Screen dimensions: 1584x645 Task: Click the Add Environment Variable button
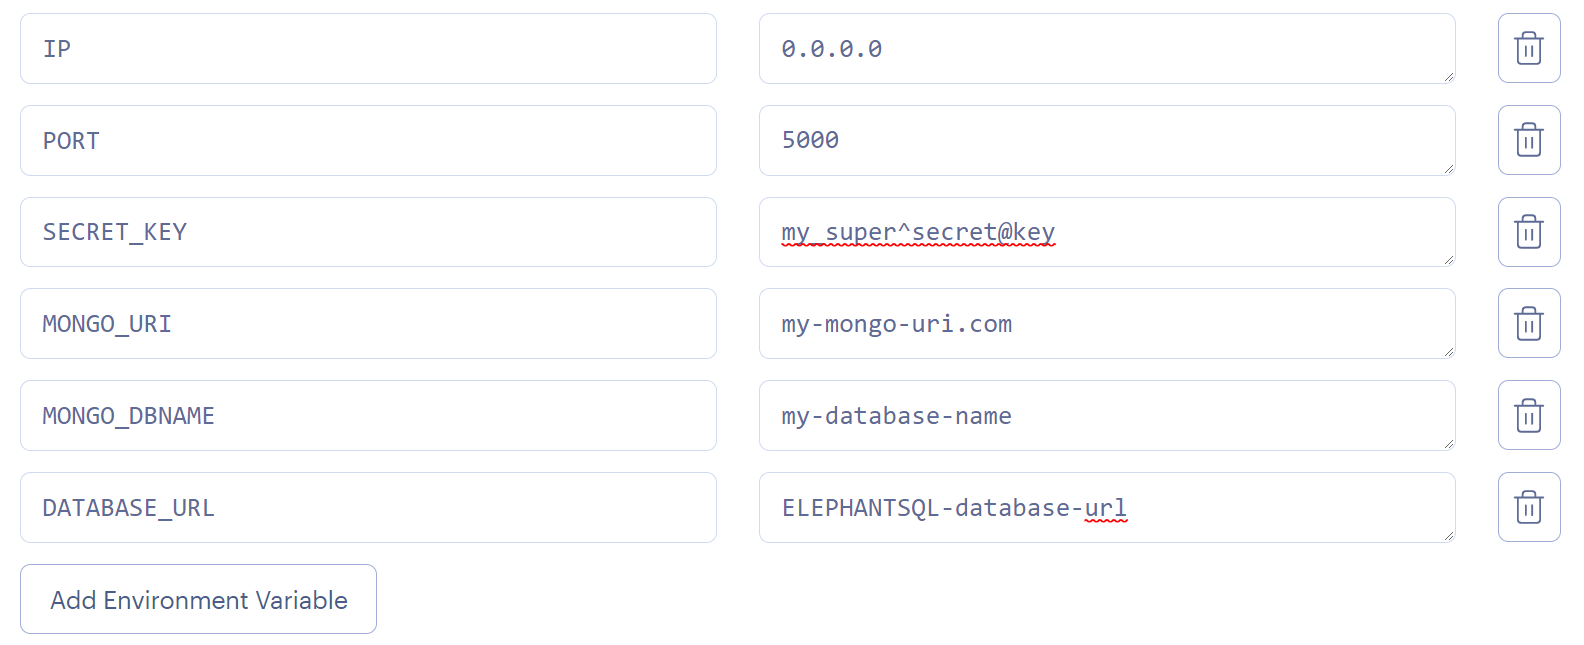tap(198, 599)
